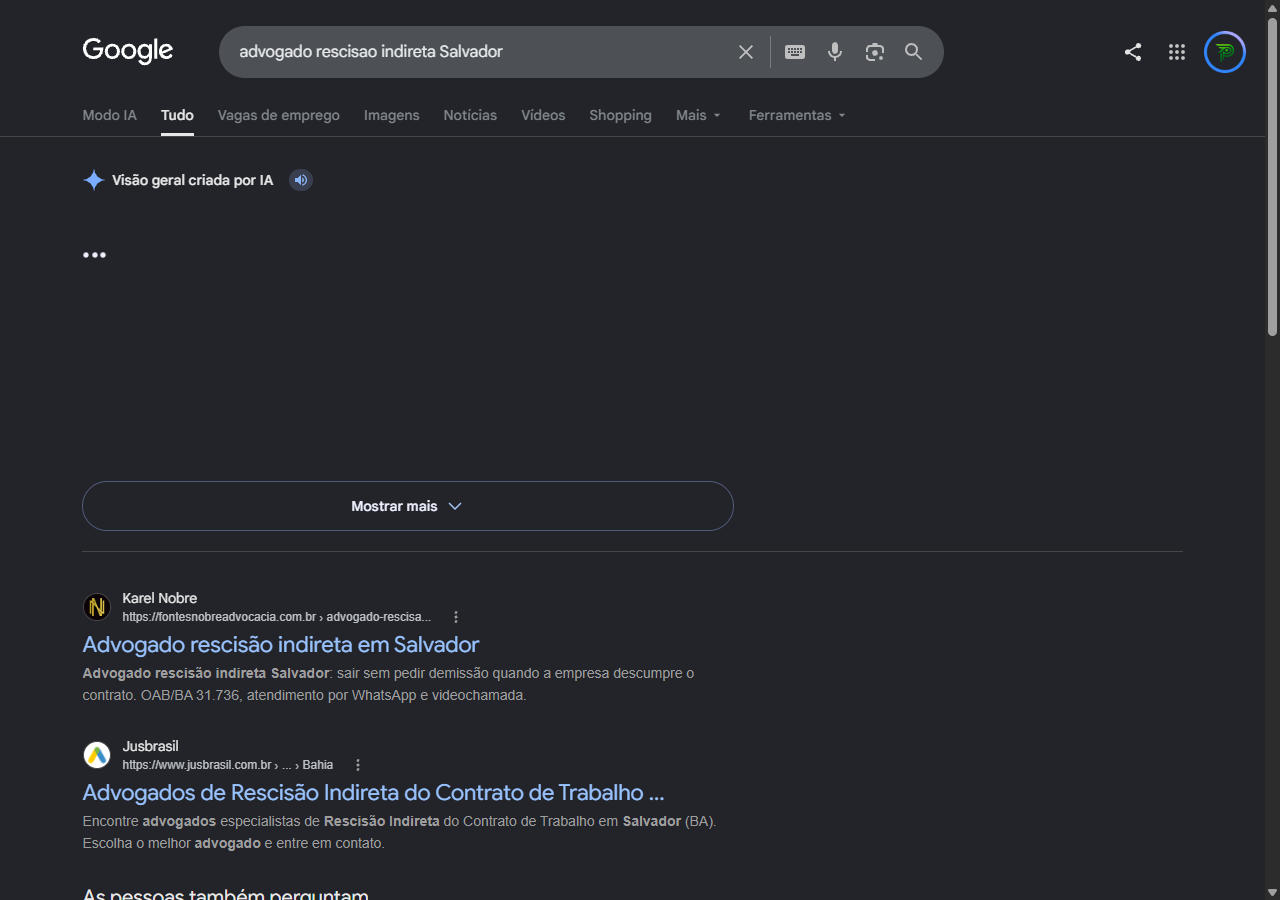Open the Notícias tab
Viewport: 1280px width, 900px height.
pos(470,115)
